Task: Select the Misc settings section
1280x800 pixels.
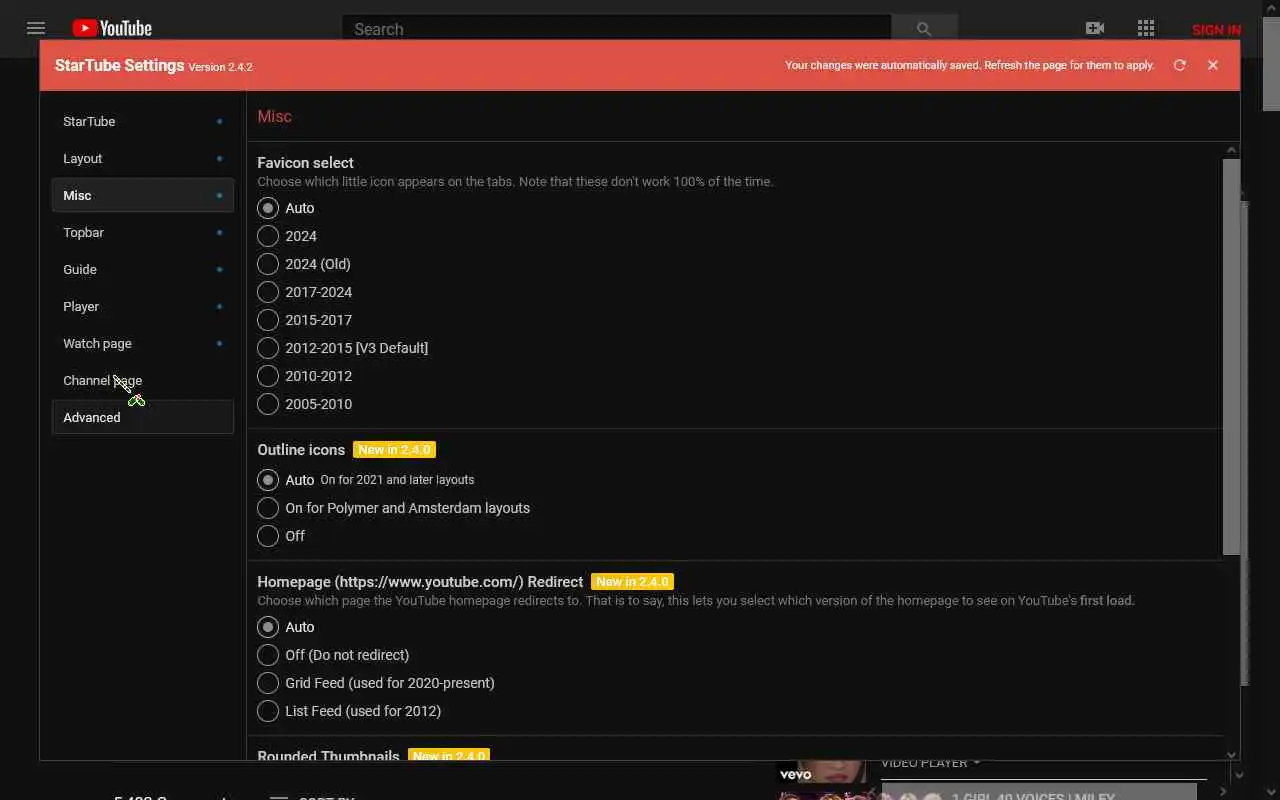Action: [142, 195]
